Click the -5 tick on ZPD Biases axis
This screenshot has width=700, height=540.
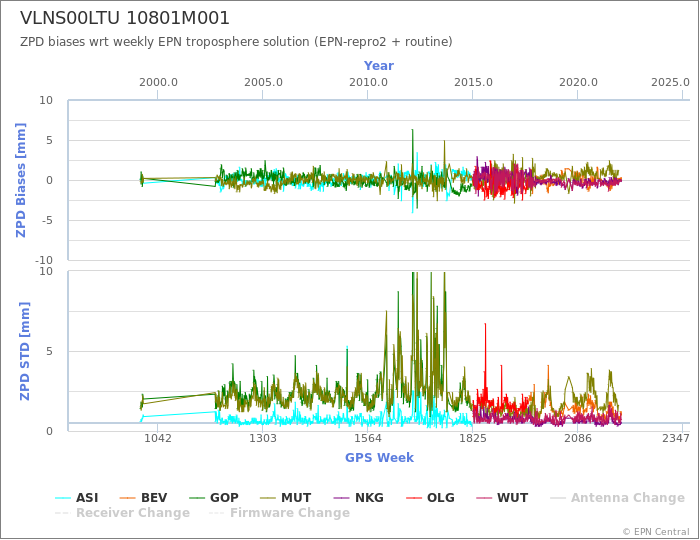pyautogui.click(x=47, y=220)
